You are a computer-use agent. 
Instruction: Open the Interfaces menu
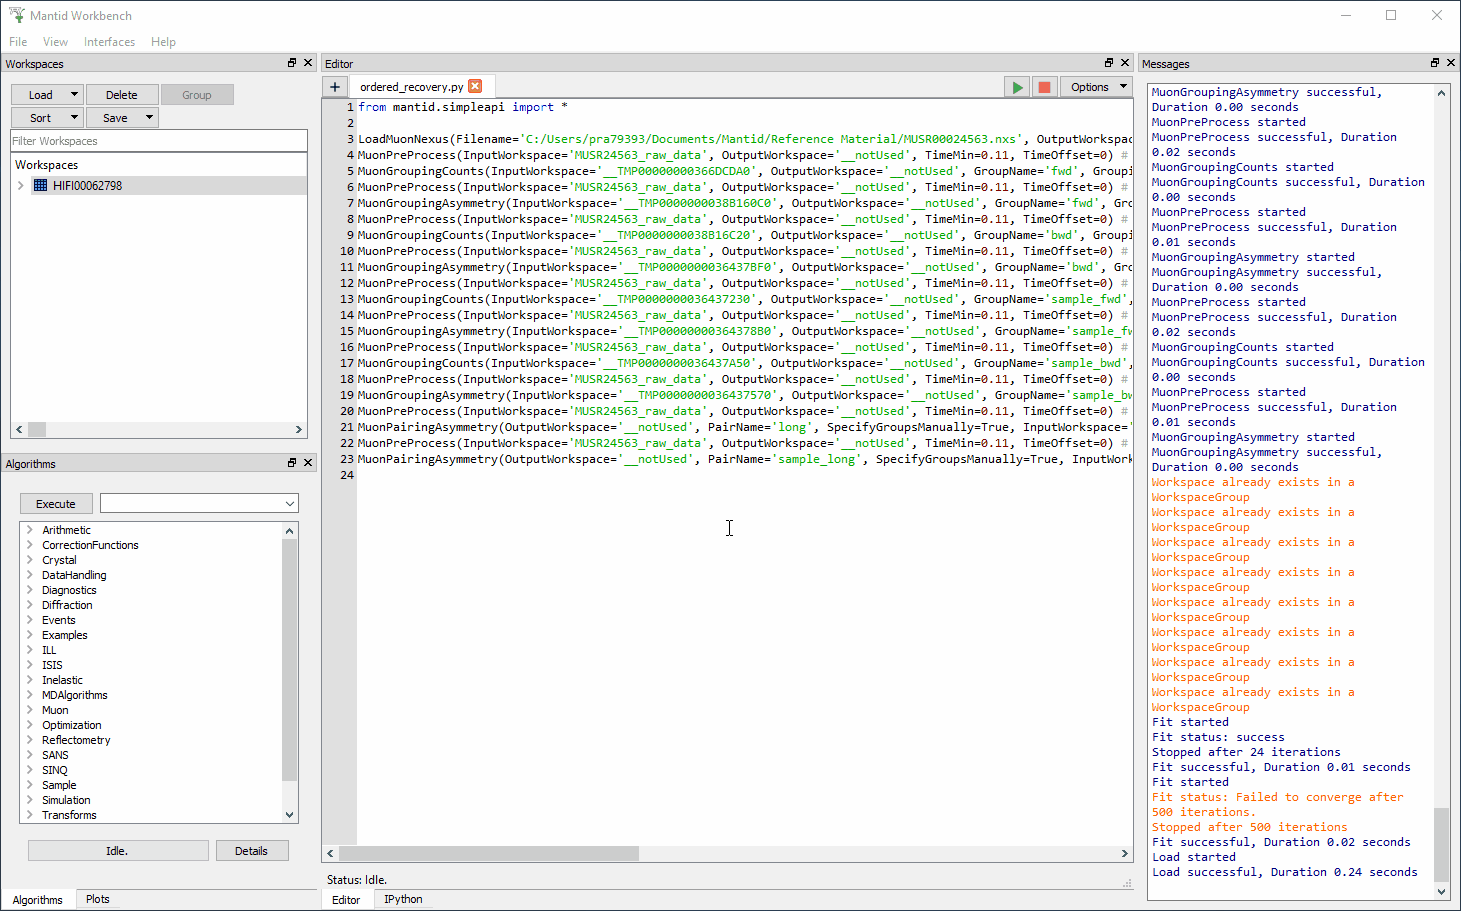(109, 42)
